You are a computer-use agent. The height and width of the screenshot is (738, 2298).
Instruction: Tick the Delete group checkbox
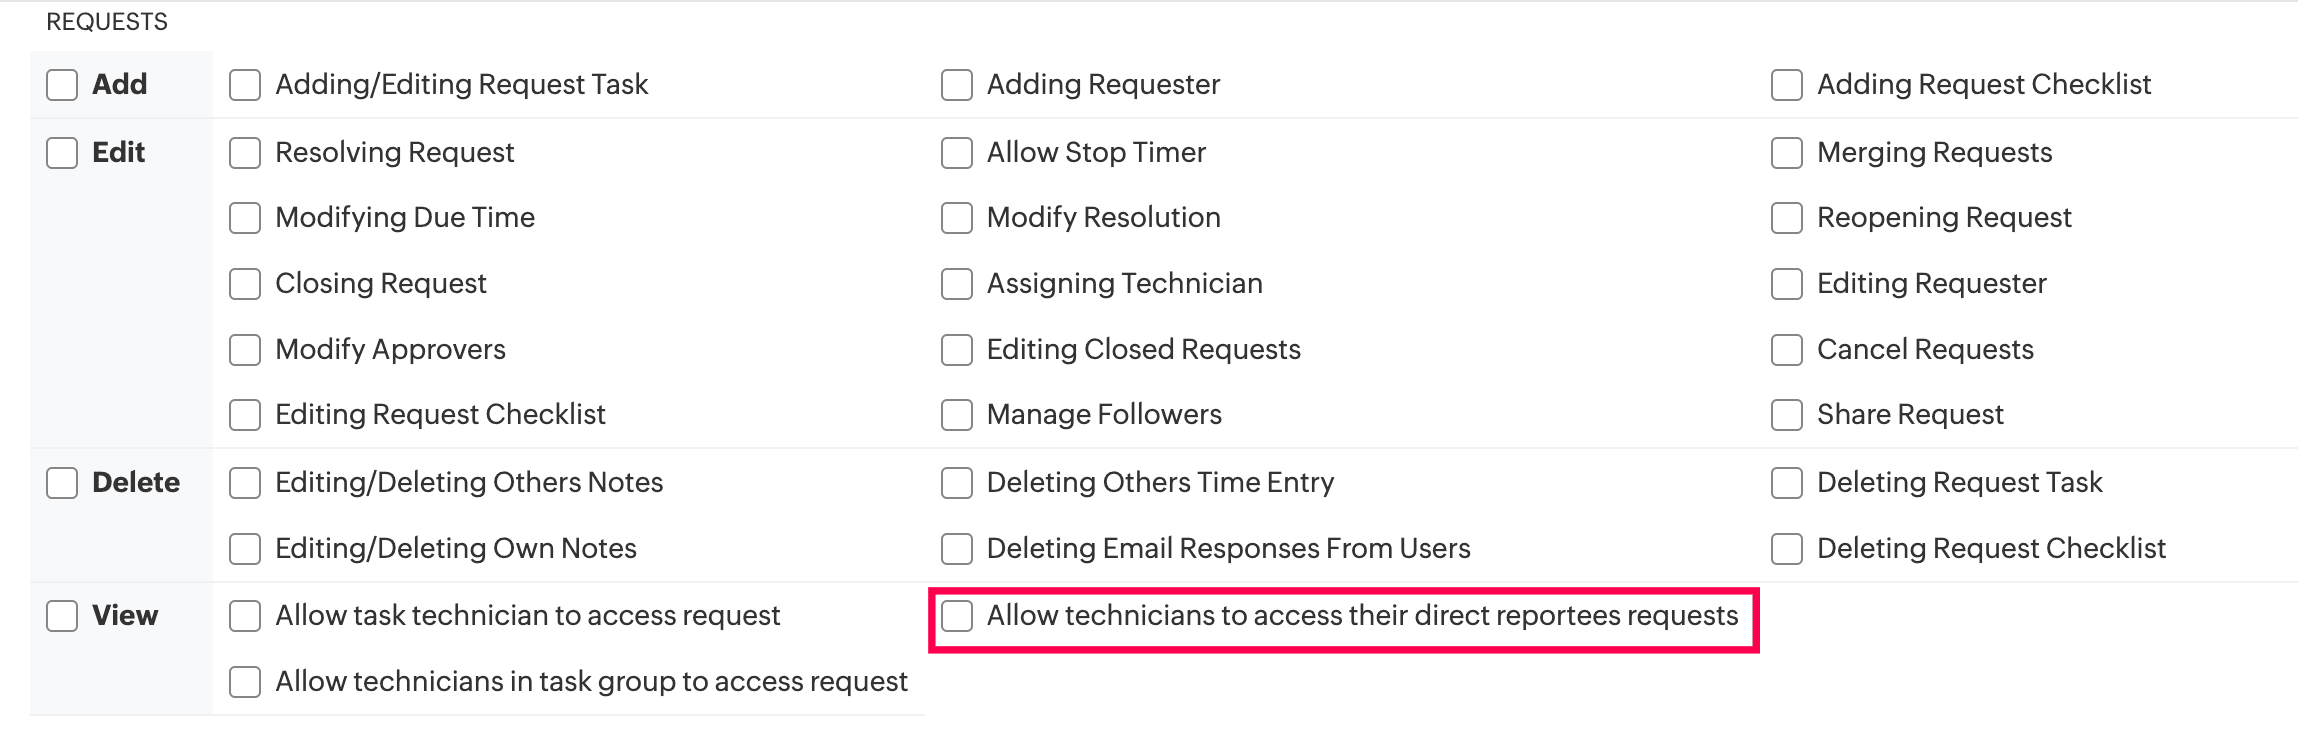click(x=62, y=483)
